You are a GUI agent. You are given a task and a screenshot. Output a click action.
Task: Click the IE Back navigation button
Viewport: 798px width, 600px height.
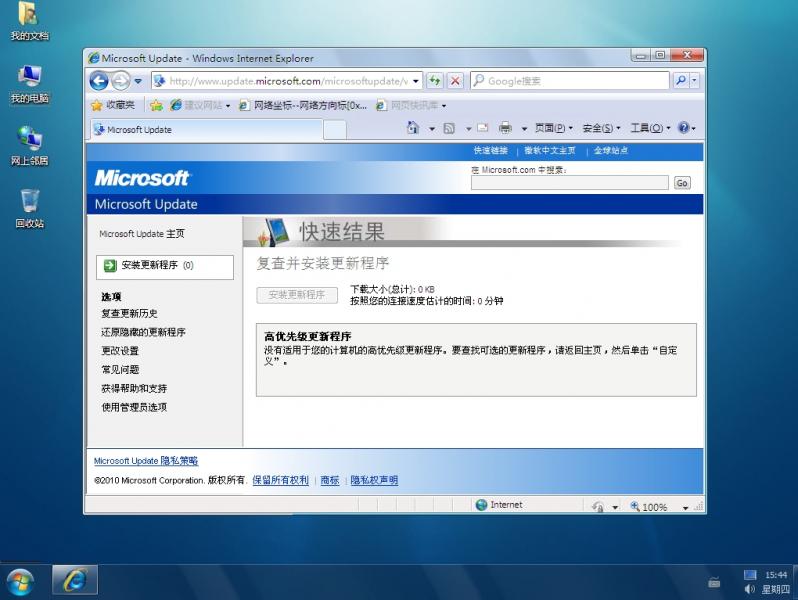(x=99, y=81)
